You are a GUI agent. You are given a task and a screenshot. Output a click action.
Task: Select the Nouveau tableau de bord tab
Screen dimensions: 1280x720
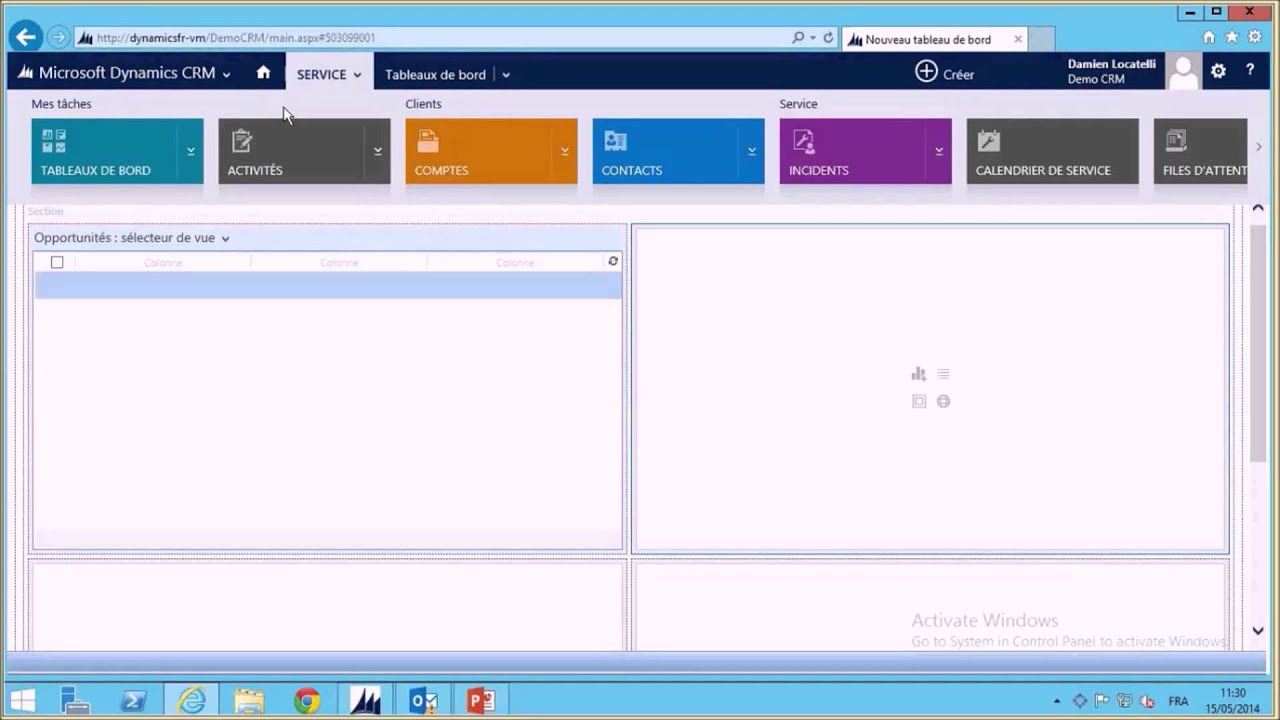[x=926, y=39]
